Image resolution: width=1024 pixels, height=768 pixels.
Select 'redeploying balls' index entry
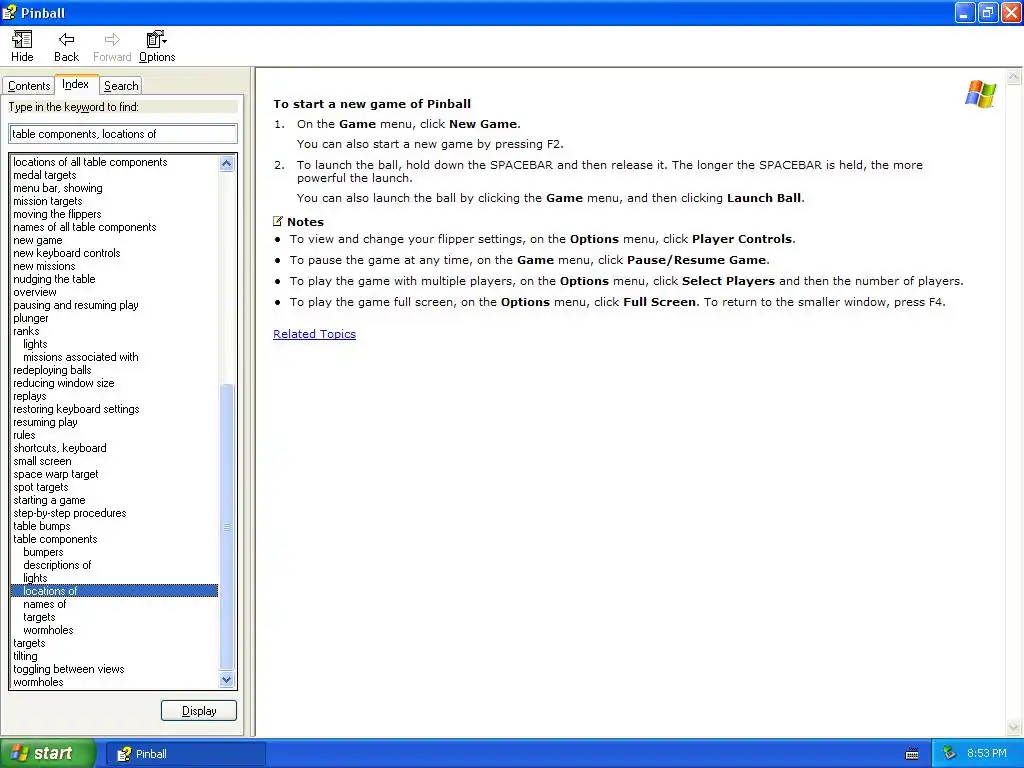tap(52, 370)
